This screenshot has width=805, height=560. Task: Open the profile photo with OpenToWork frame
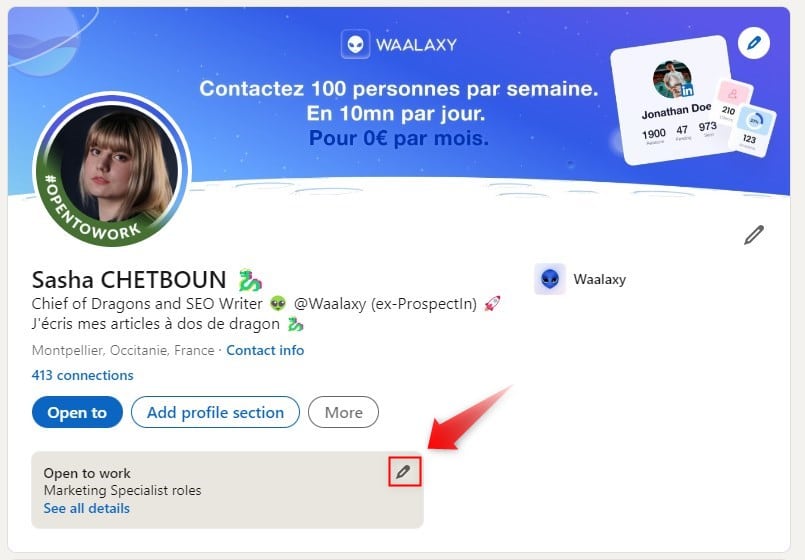(x=113, y=169)
